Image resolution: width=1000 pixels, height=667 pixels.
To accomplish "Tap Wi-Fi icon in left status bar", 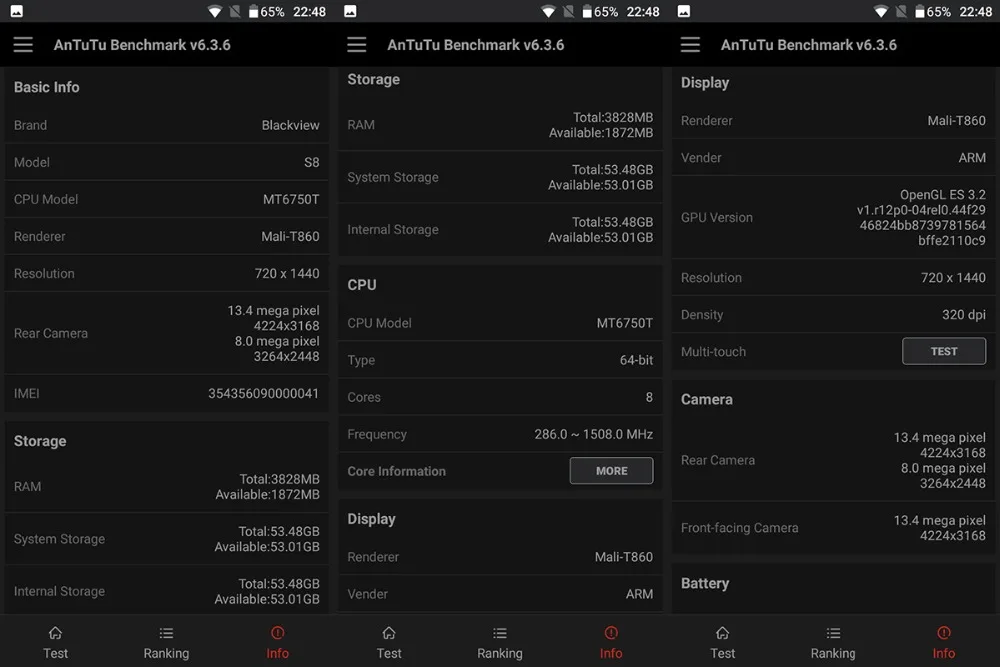I will click(x=215, y=11).
